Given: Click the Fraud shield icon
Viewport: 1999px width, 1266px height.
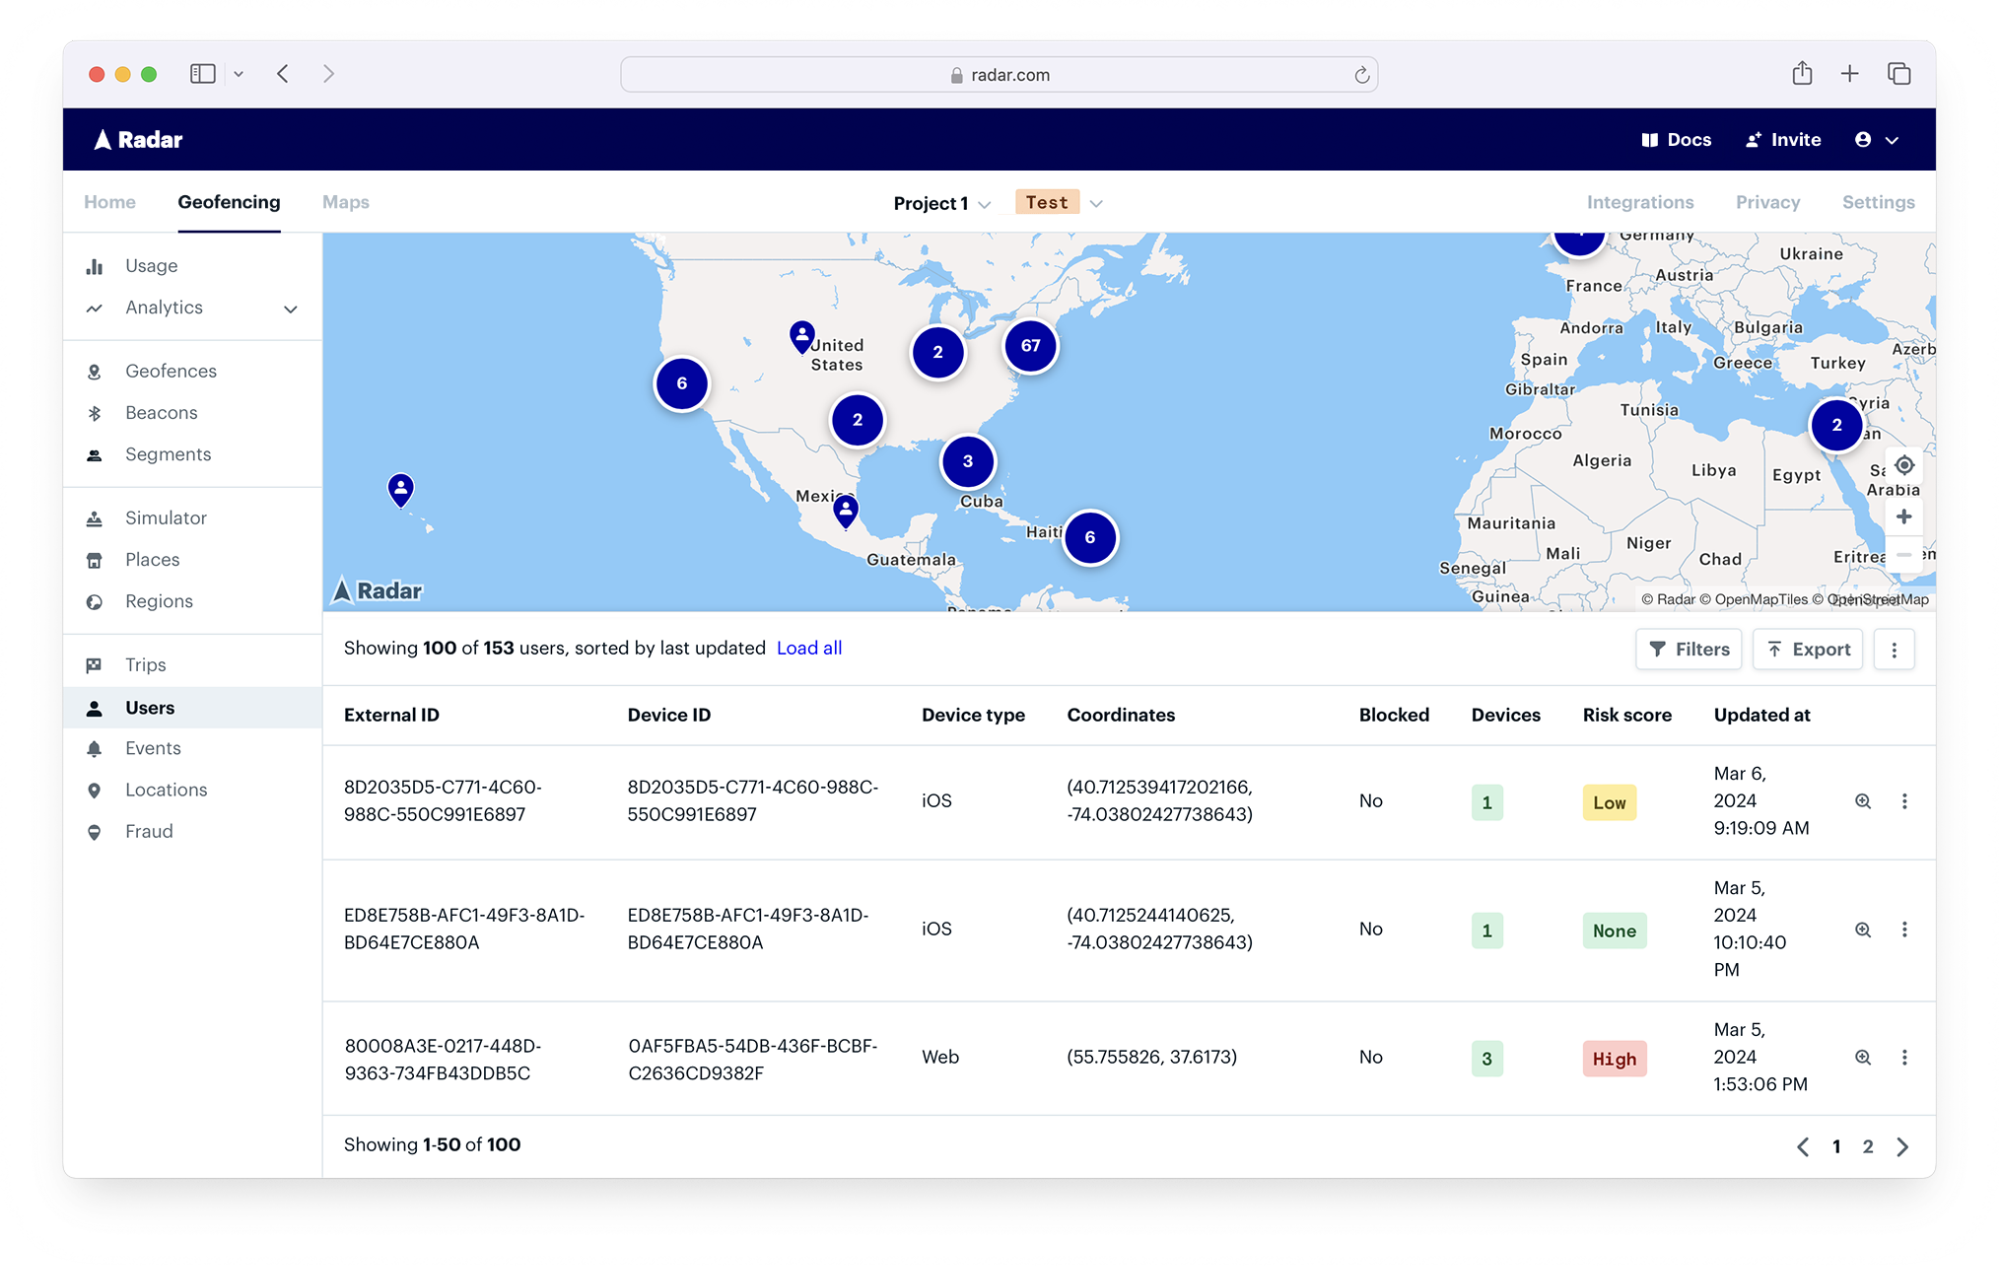Looking at the screenshot, I should coord(94,832).
